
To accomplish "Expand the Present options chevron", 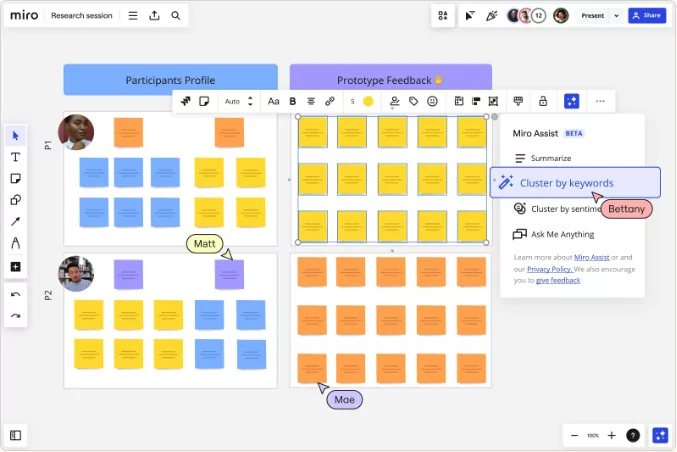I will (x=616, y=16).
